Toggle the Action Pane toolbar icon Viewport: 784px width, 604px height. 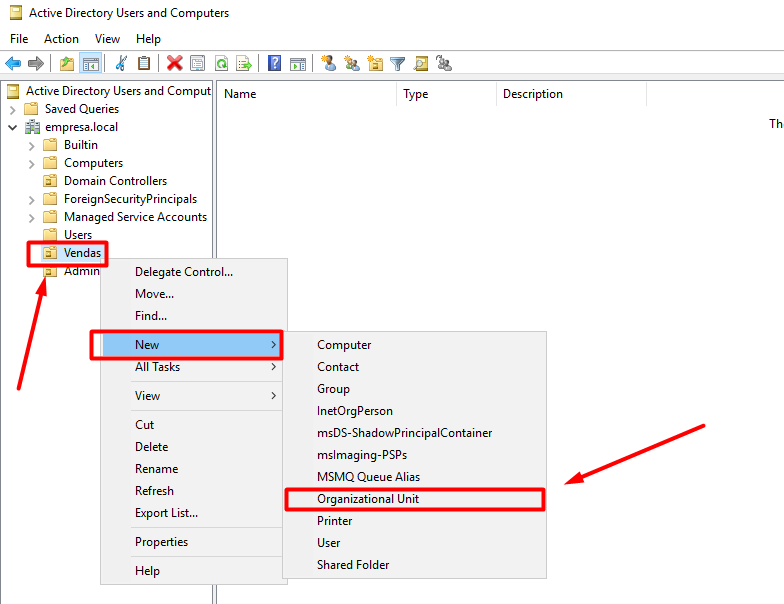298,64
